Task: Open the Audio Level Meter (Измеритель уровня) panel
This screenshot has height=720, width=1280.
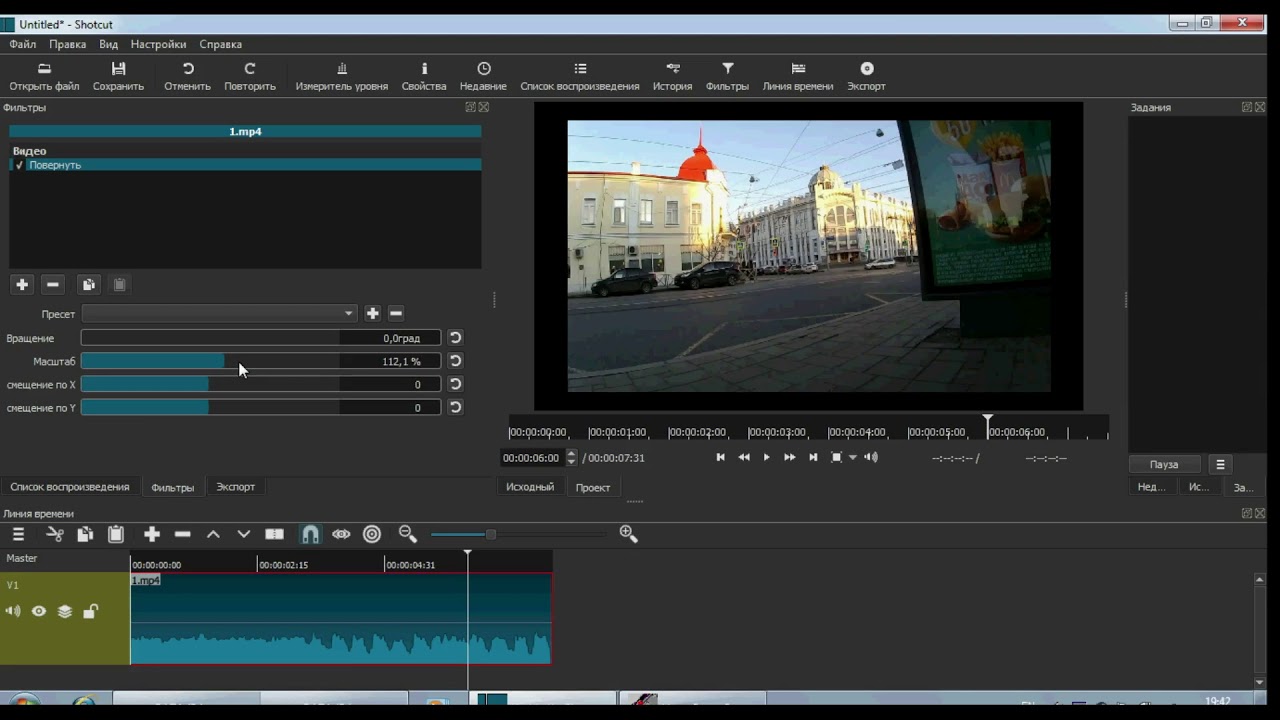Action: click(342, 69)
